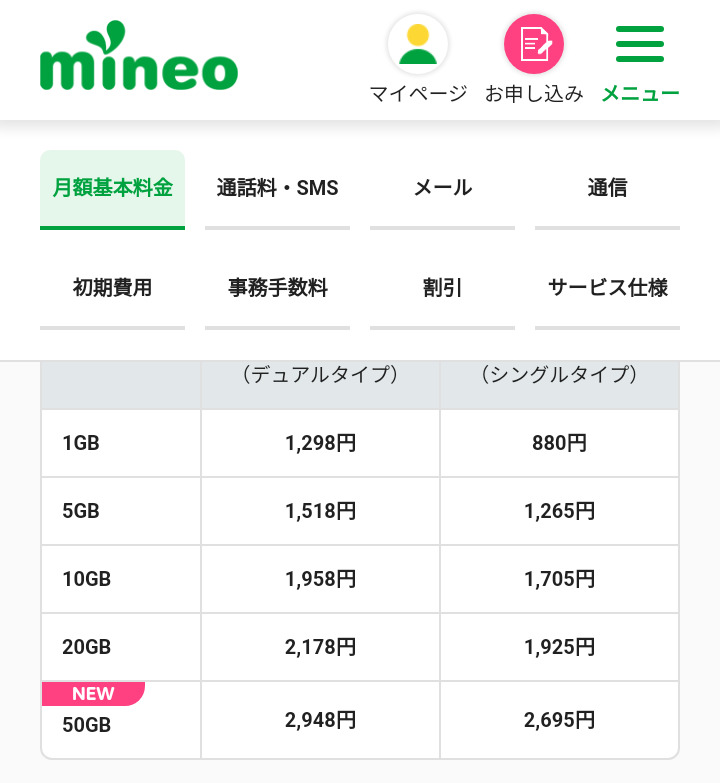Open the green hamburger メニュー icon
Viewport: 720px width, 783px height.
pos(640,45)
